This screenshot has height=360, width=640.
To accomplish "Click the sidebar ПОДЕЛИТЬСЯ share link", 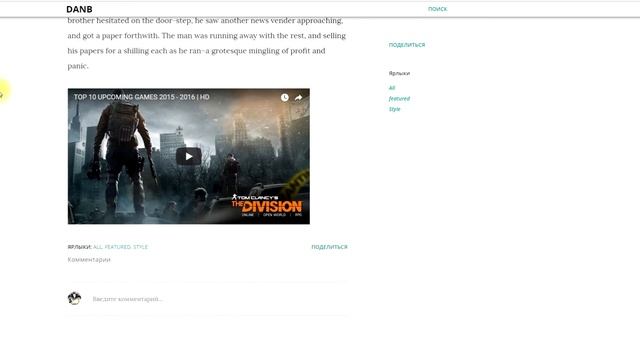I will pos(407,45).
